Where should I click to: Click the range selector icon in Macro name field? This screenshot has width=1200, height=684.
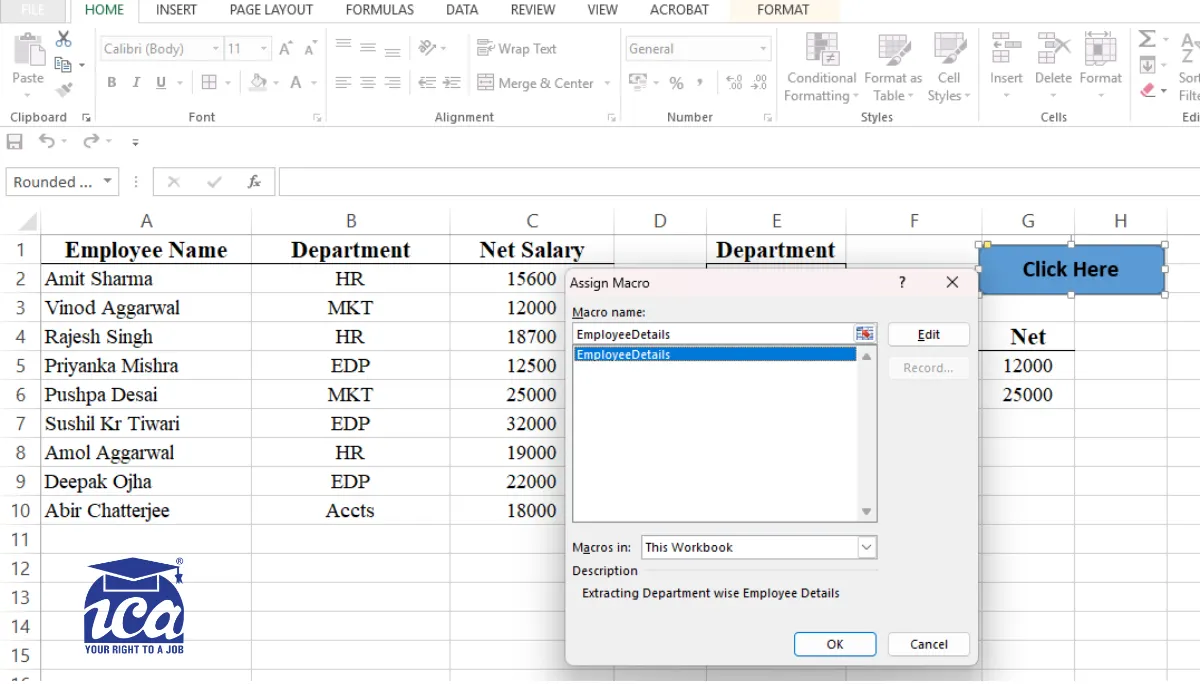pos(865,334)
